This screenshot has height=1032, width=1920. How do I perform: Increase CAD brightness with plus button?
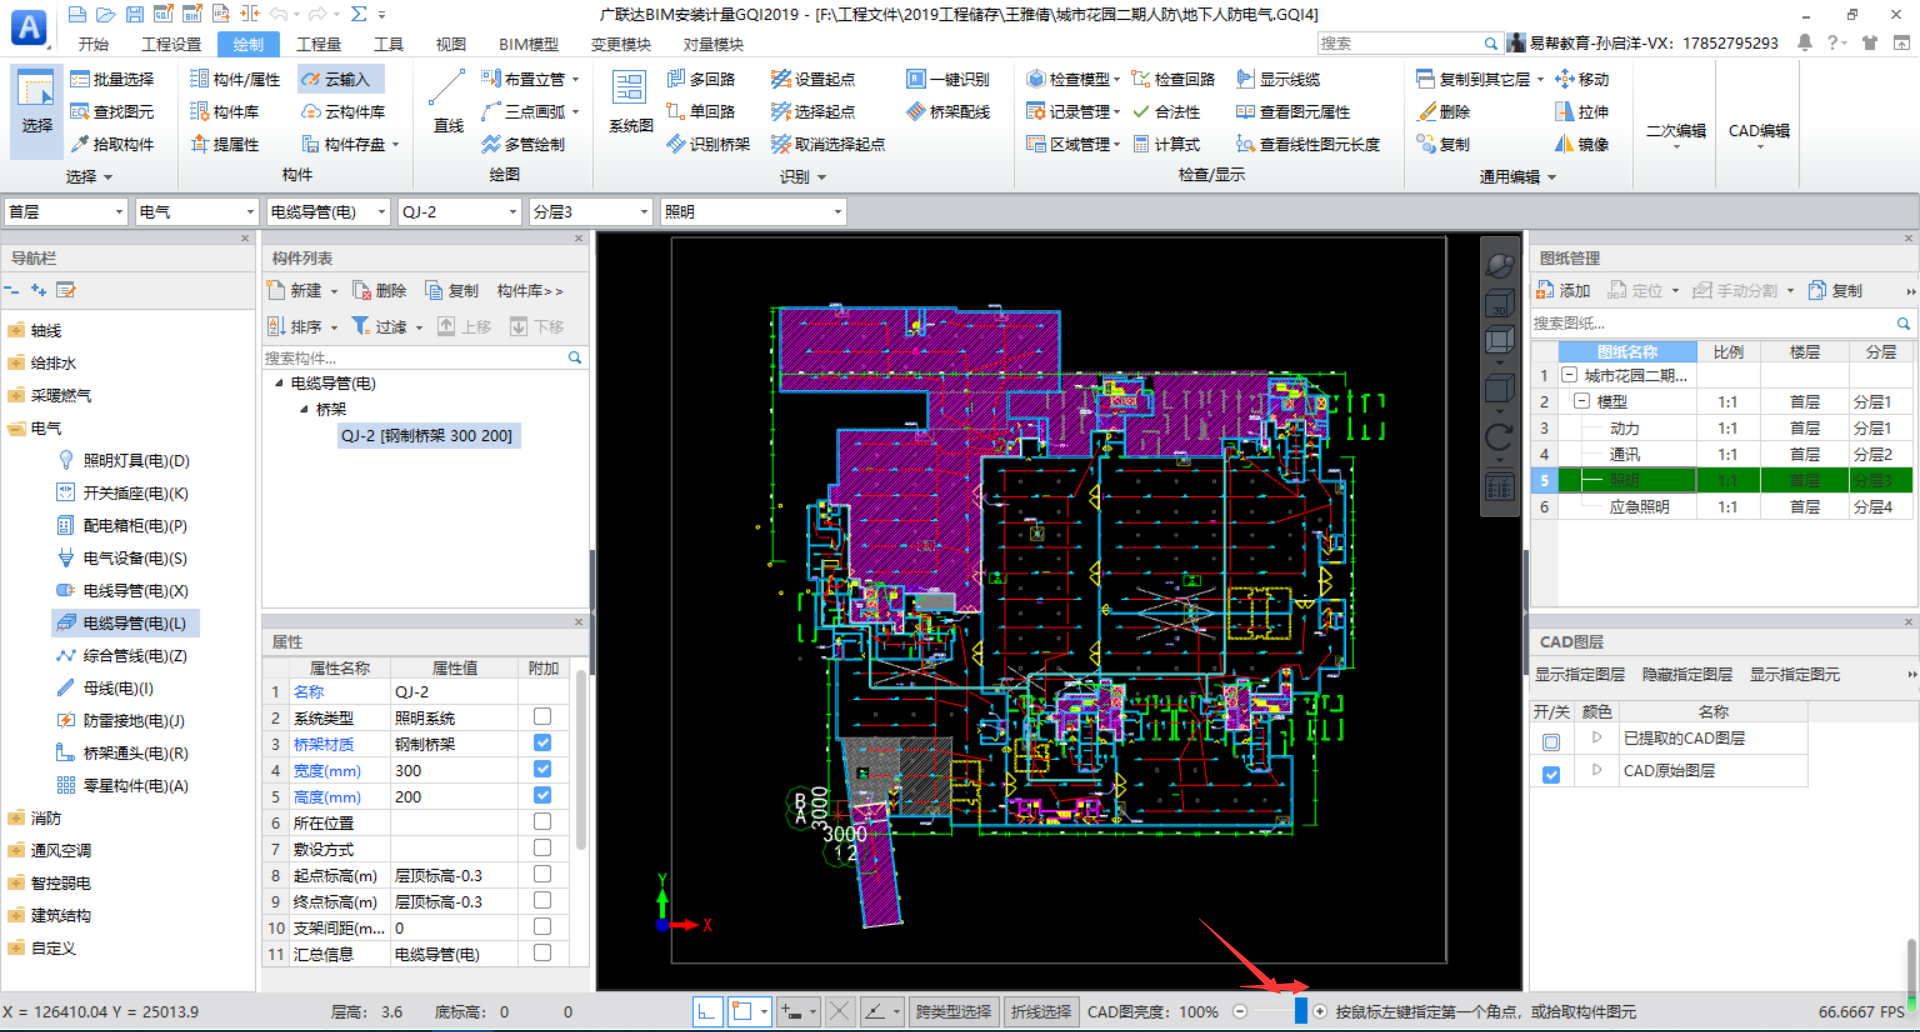(x=1320, y=1011)
